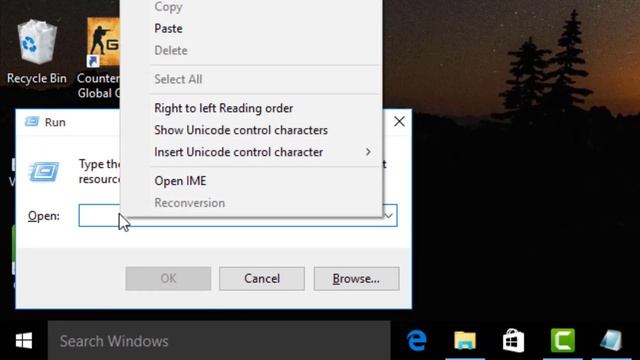Image resolution: width=640 pixels, height=360 pixels.
Task: Close the Run dialog
Action: pyautogui.click(x=399, y=121)
